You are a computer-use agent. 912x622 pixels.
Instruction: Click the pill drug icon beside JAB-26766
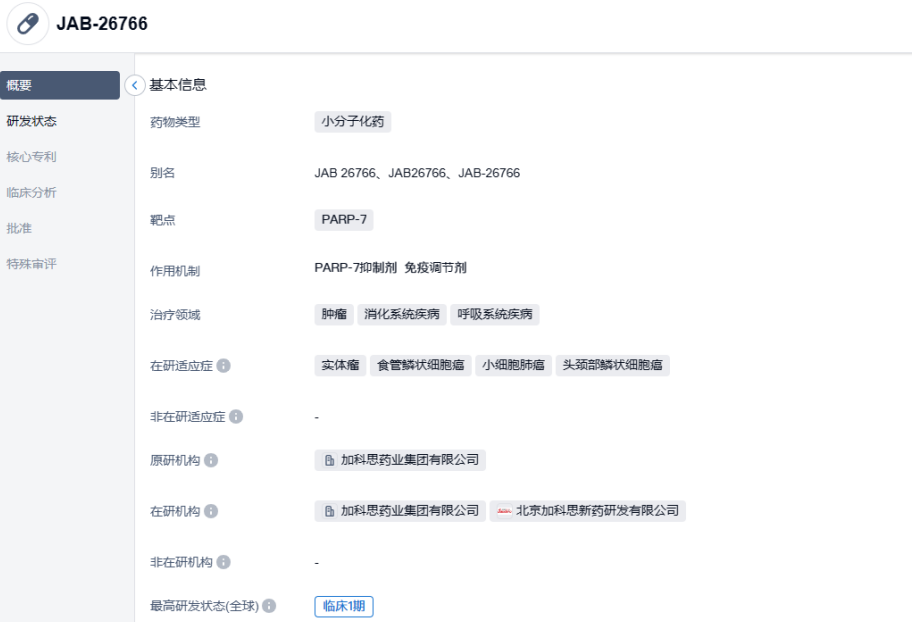point(28,24)
